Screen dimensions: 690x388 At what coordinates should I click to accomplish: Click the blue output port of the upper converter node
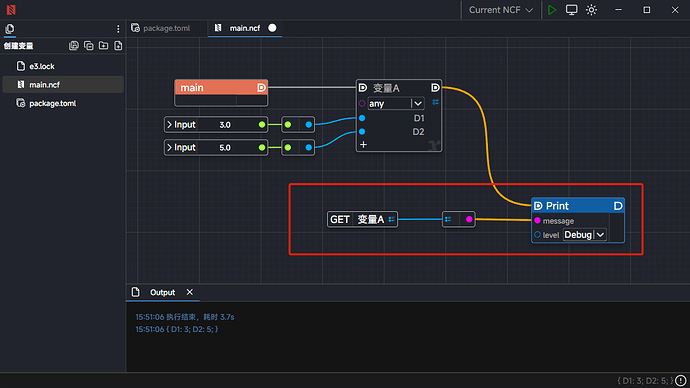pyautogui.click(x=308, y=124)
